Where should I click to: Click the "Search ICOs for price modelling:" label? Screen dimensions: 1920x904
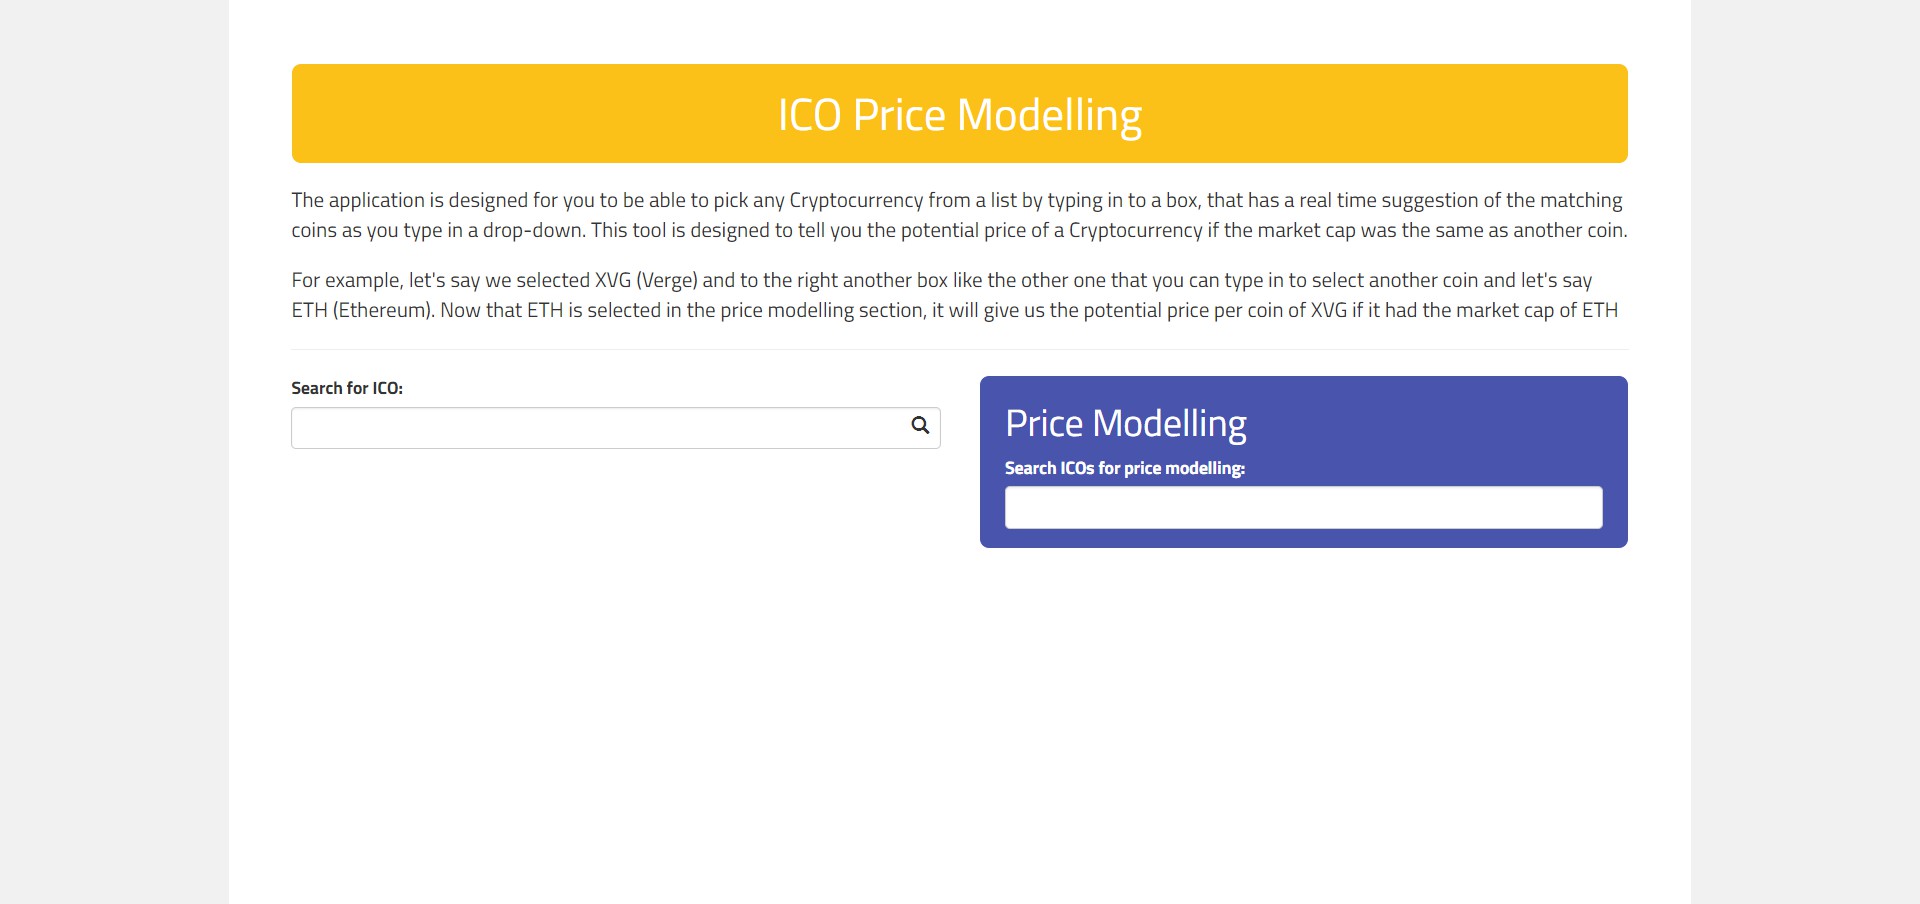tap(1124, 468)
